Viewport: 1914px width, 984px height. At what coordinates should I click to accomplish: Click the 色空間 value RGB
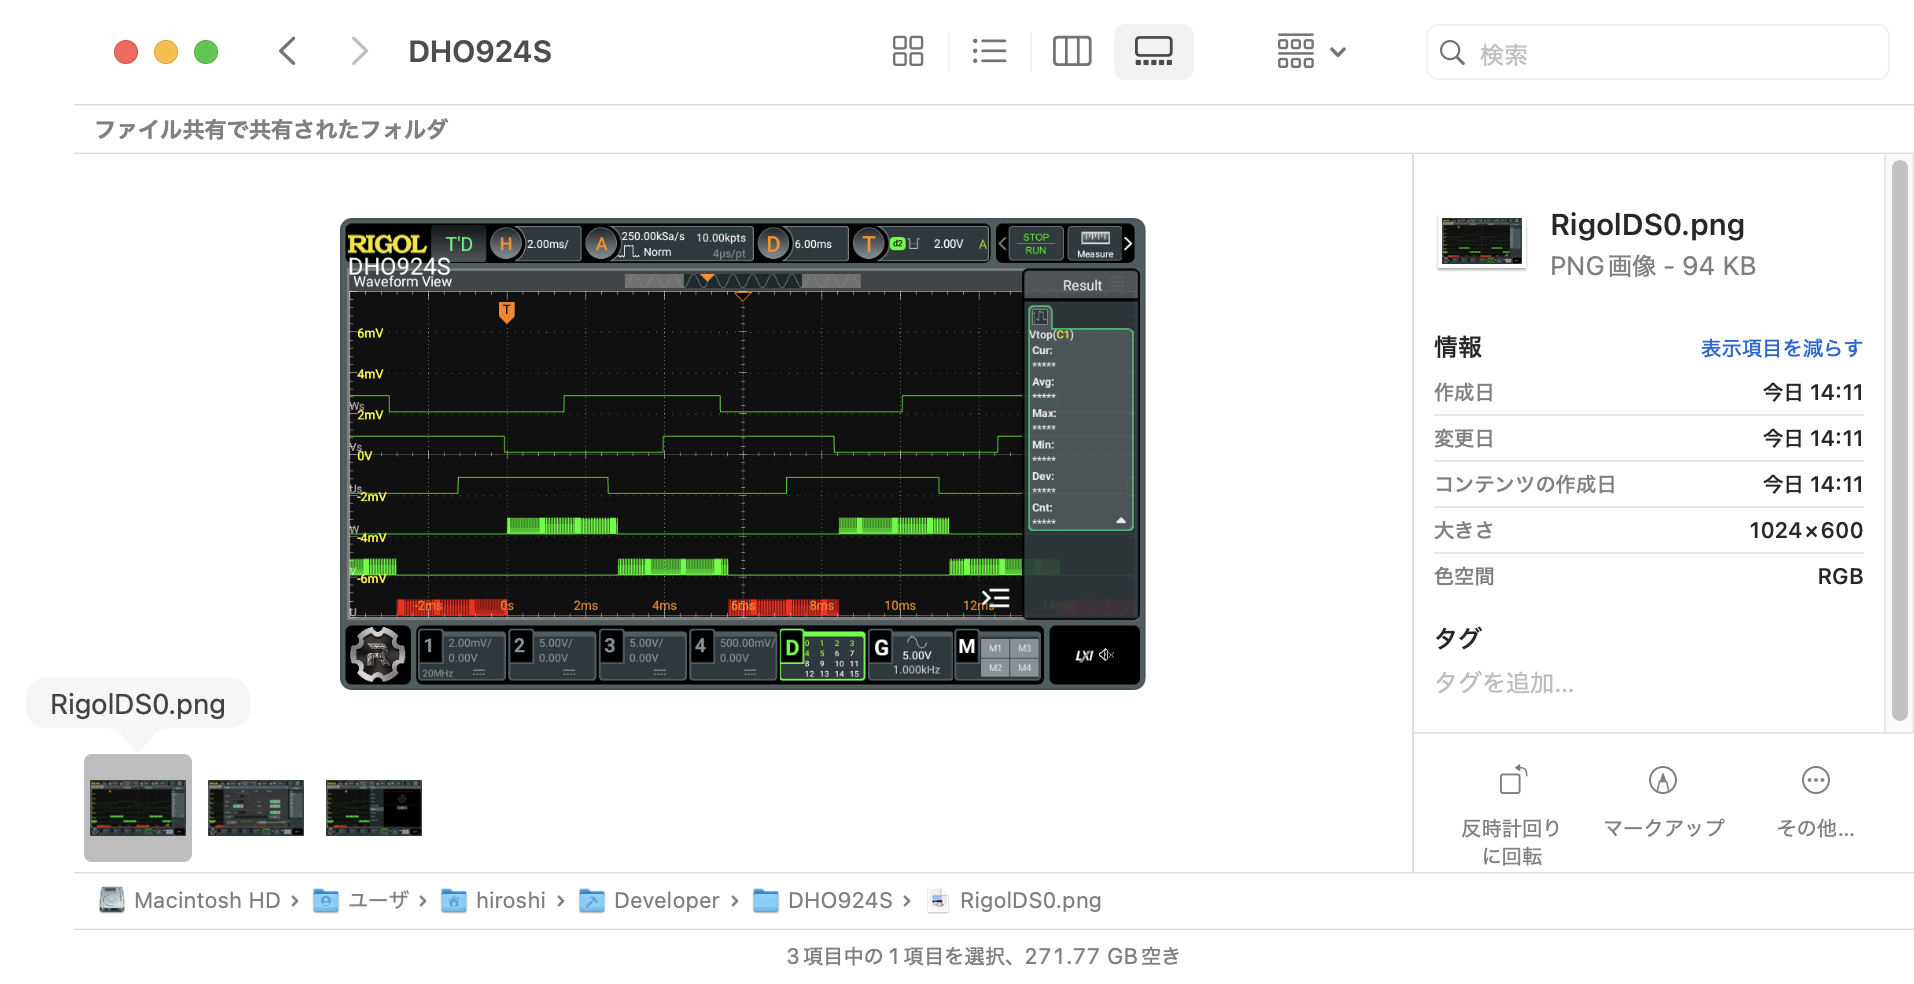[x=1840, y=576]
